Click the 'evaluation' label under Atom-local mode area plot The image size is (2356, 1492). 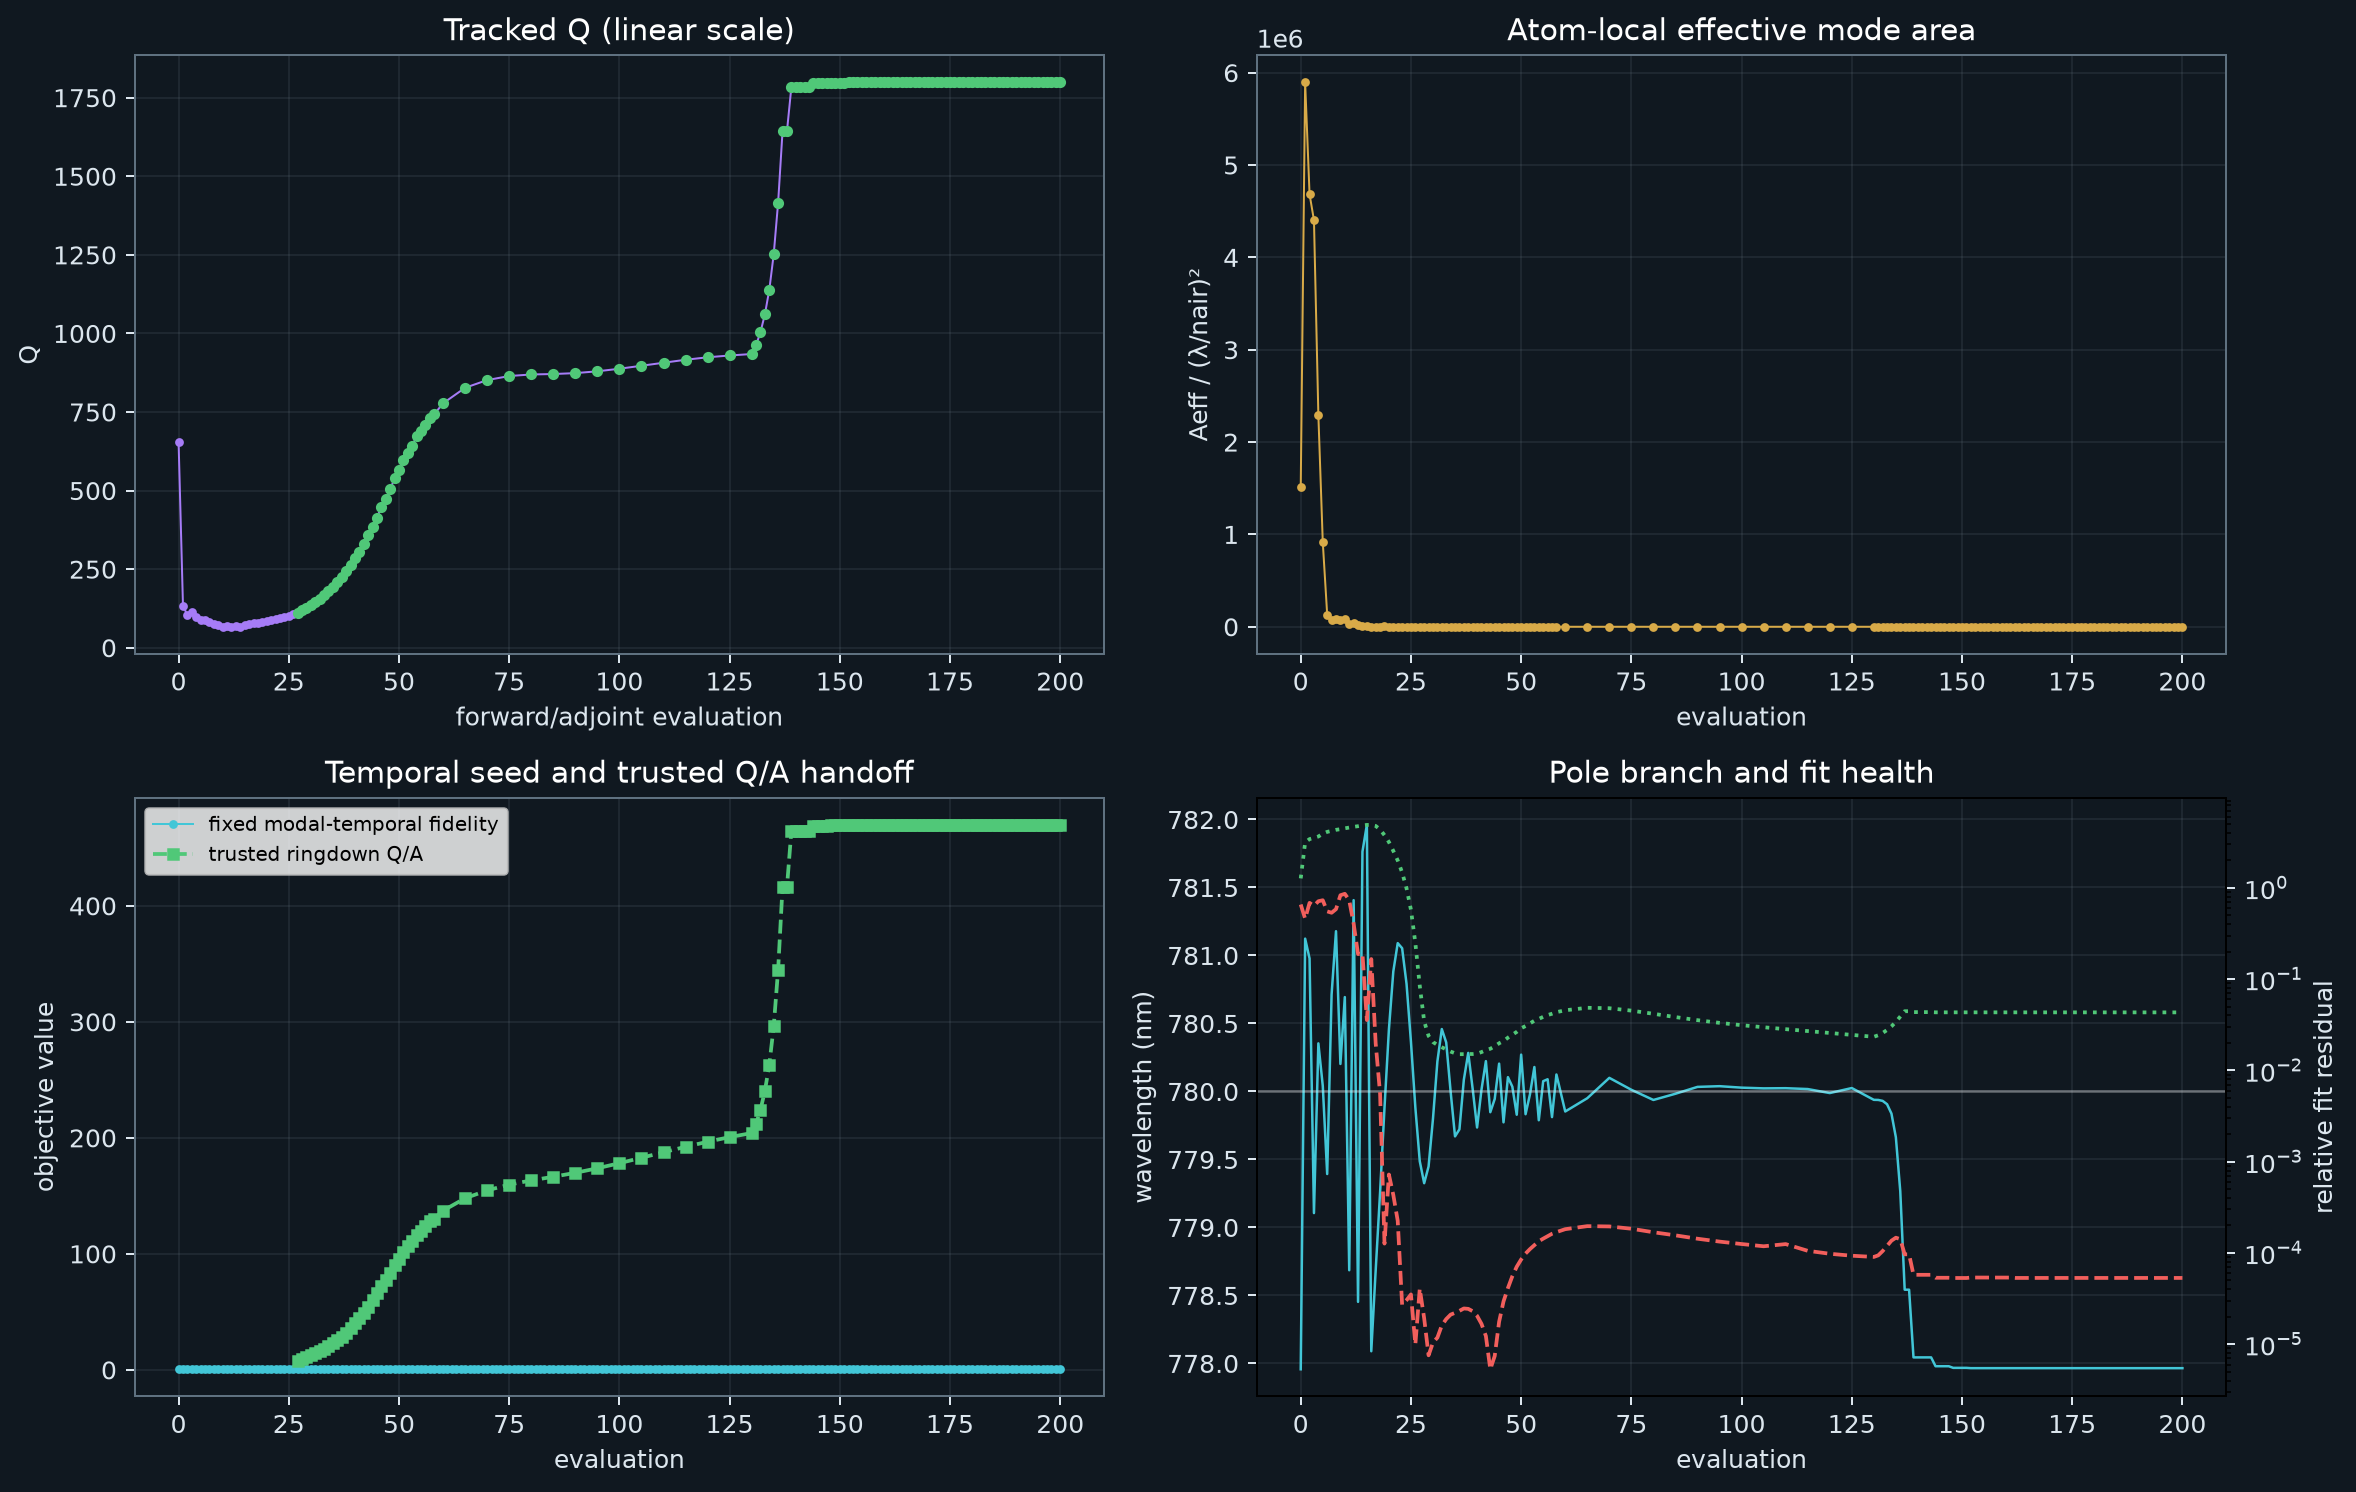(1740, 717)
